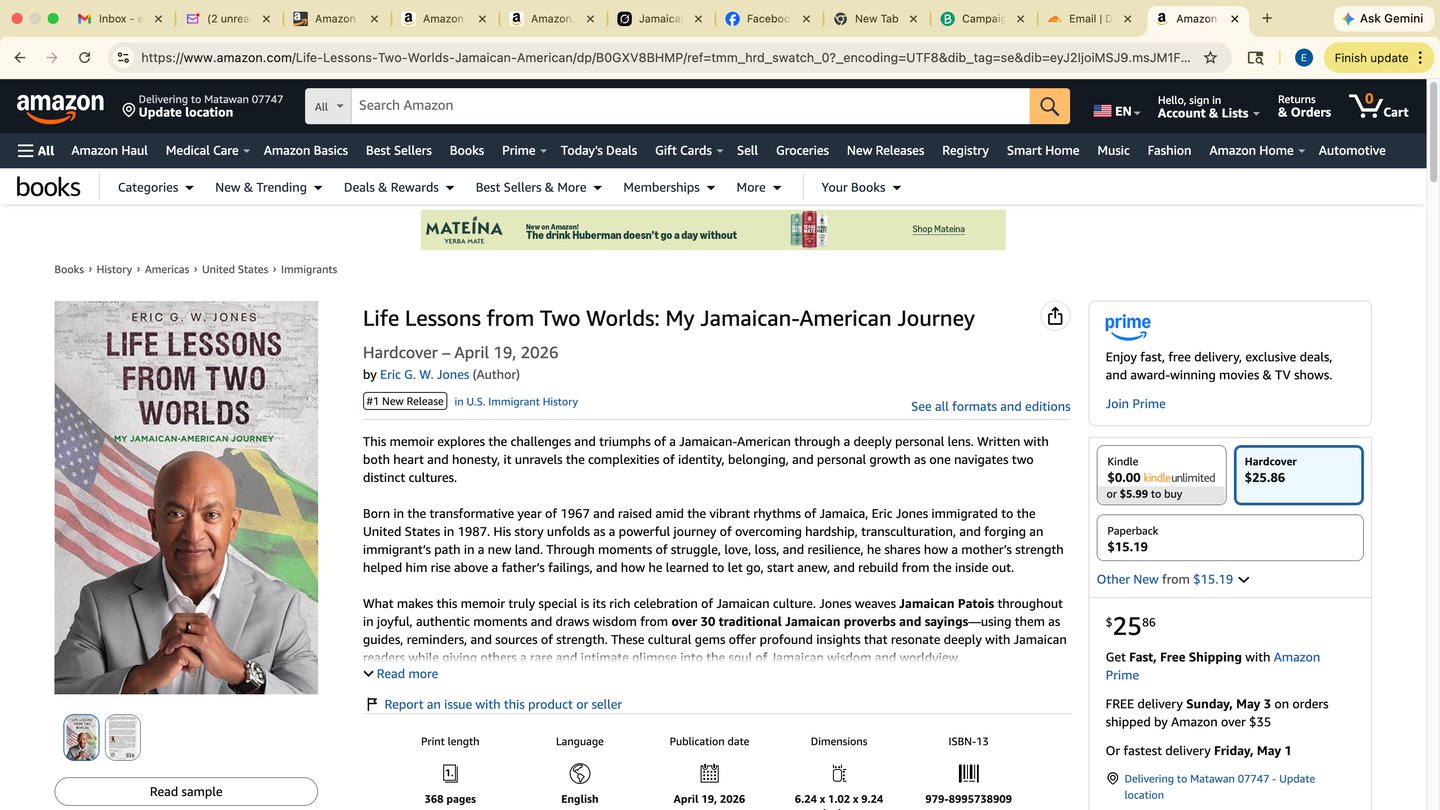Click the main book cover image
Image resolution: width=1440 pixels, height=810 pixels.
point(186,498)
